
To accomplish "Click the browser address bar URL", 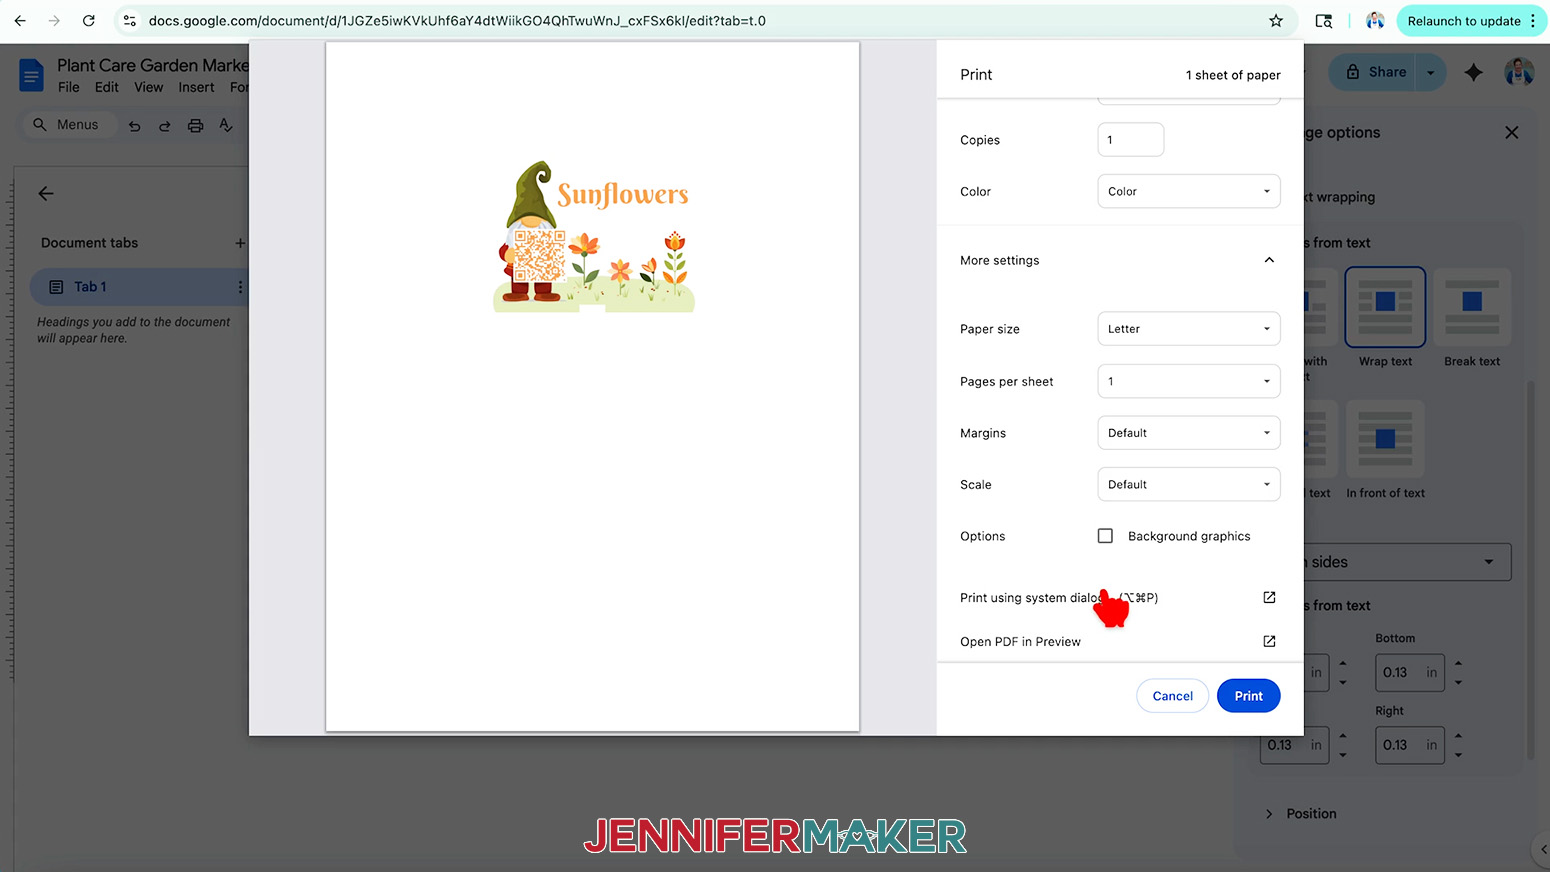I will coord(457,20).
